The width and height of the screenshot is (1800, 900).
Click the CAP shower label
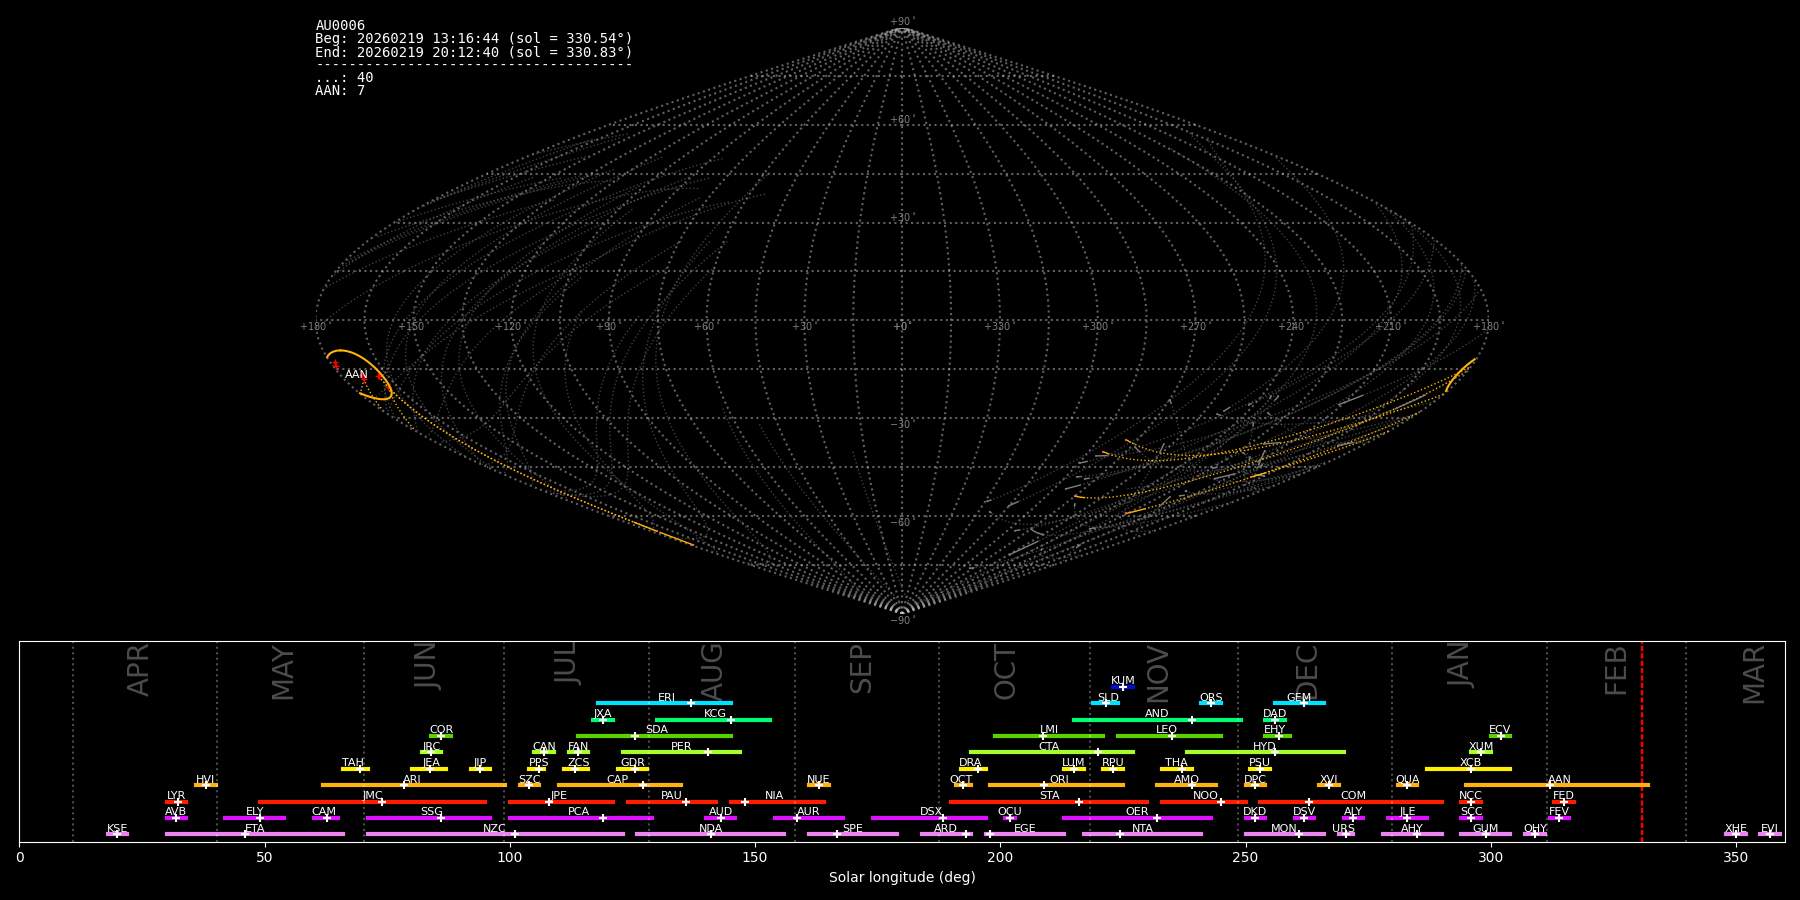click(618, 780)
